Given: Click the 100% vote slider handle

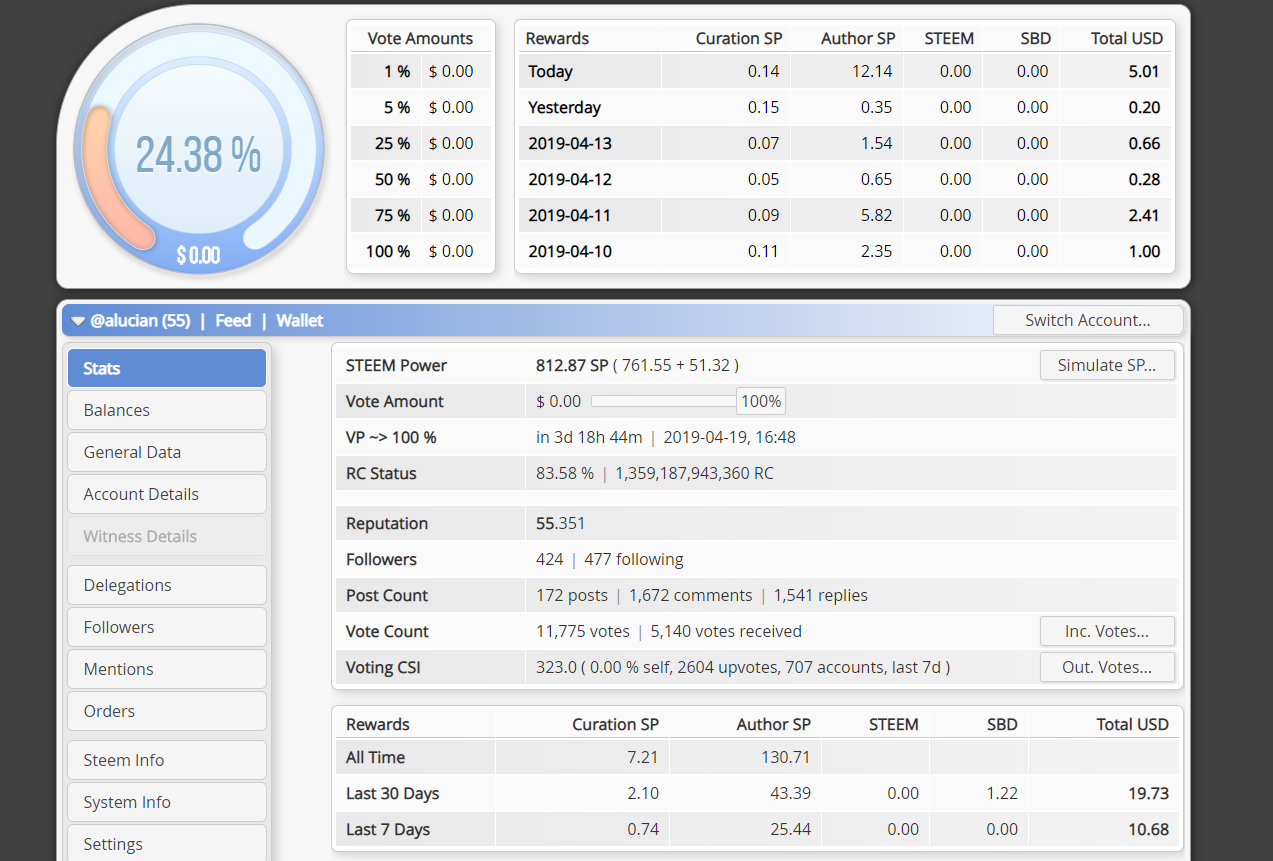Looking at the screenshot, I should (x=761, y=401).
